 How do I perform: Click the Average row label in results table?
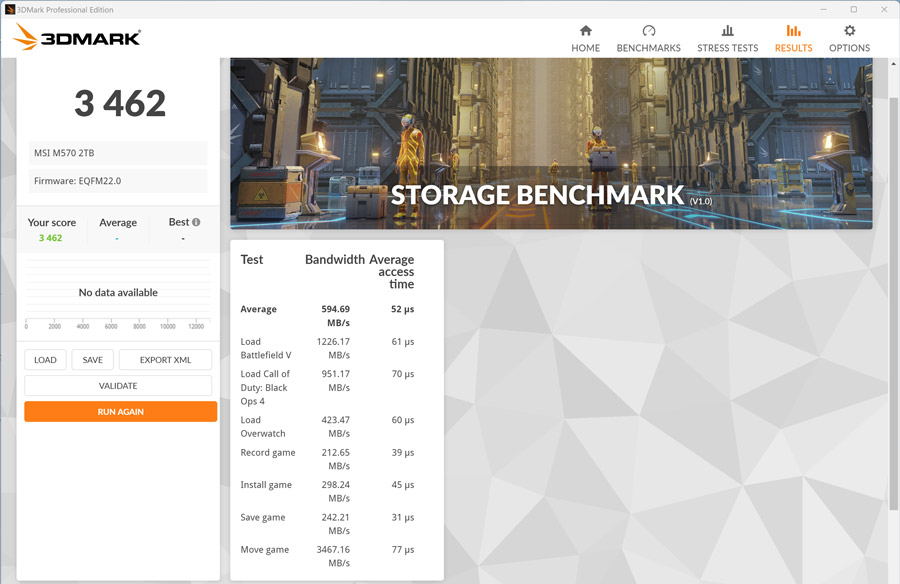click(x=258, y=309)
